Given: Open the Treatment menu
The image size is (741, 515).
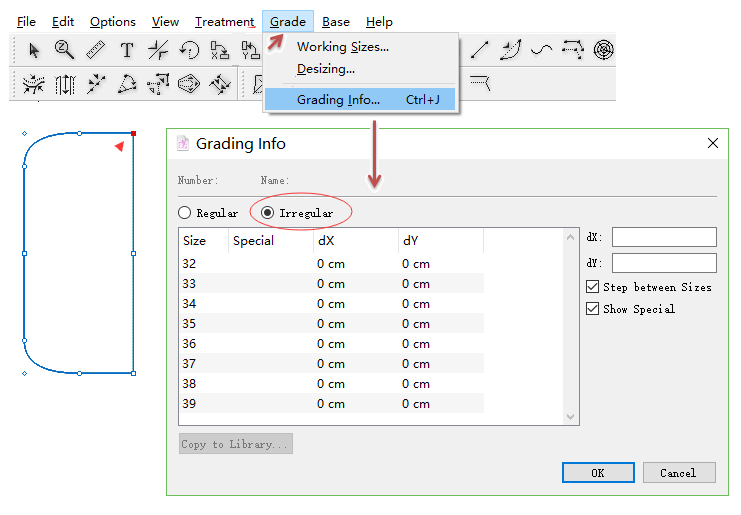Looking at the screenshot, I should pos(224,22).
